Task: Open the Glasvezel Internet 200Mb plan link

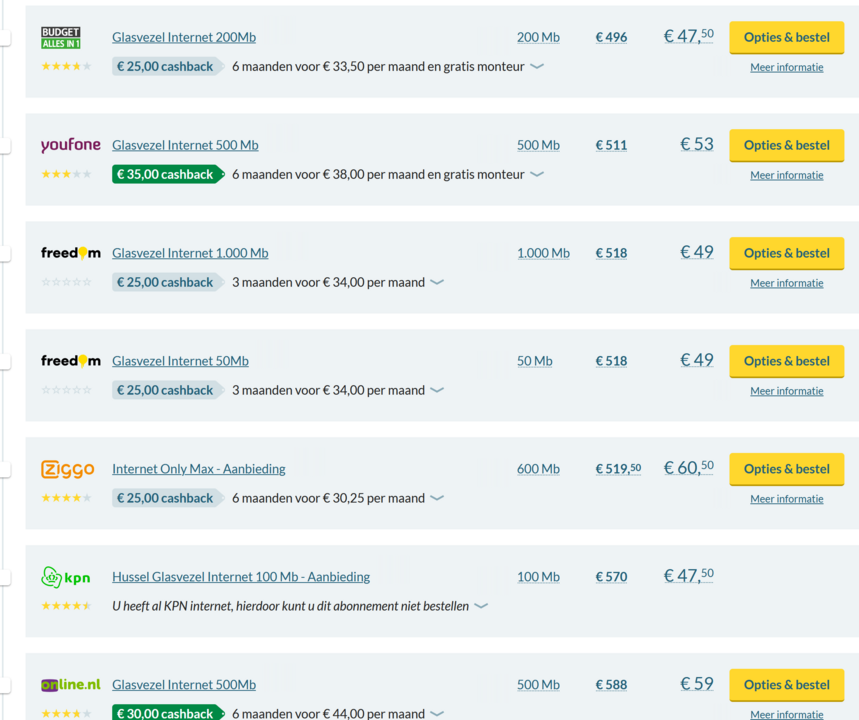Action: (184, 37)
